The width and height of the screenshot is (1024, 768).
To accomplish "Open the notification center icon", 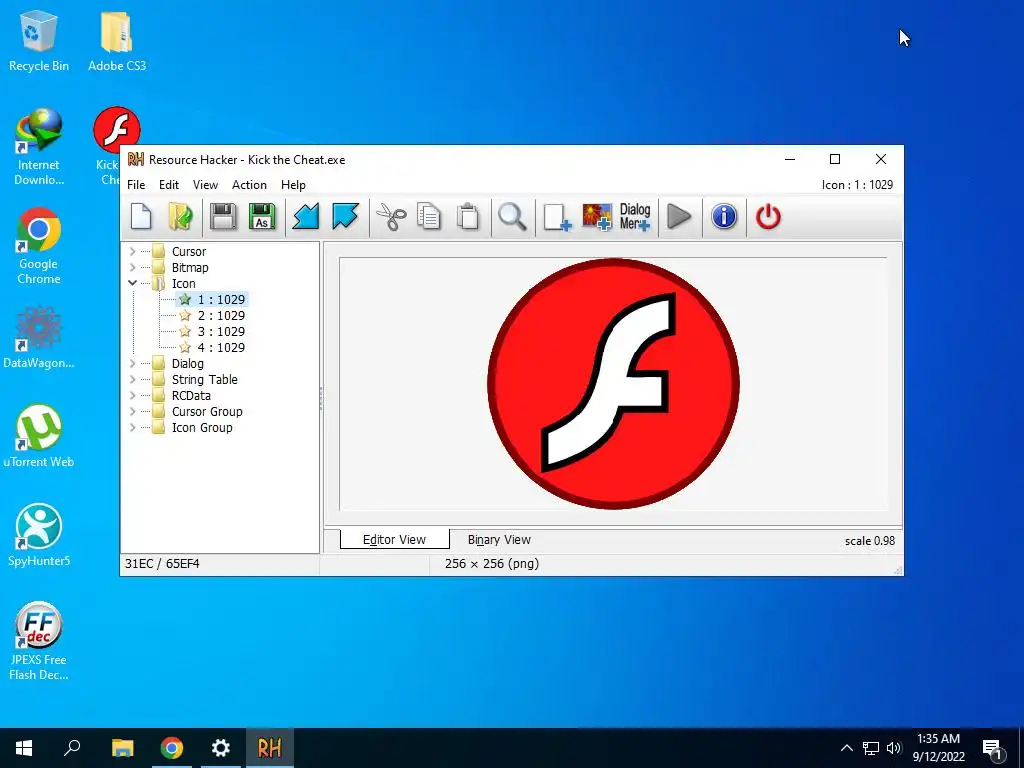I will [993, 748].
